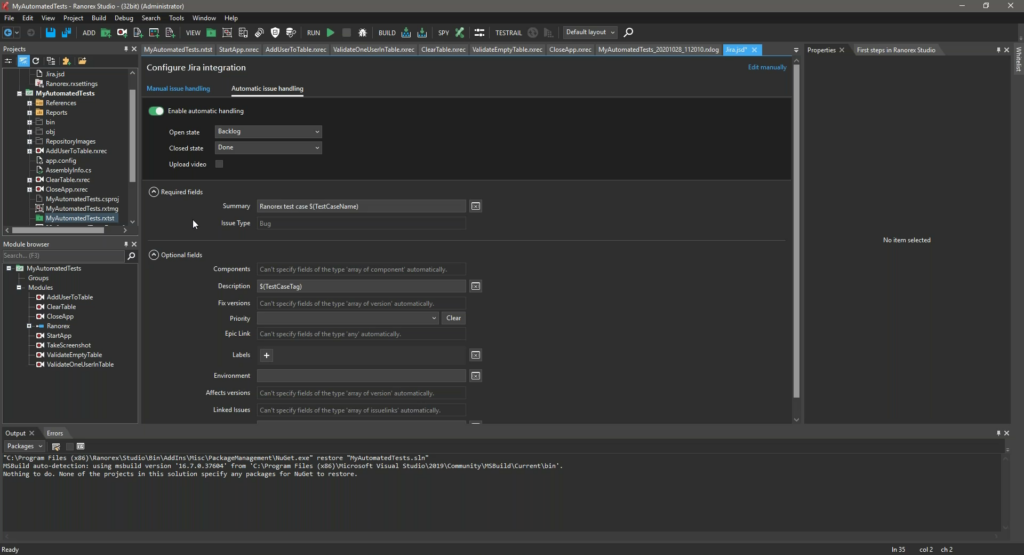This screenshot has width=1024, height=555.
Task: Click the Clear button next to Priority
Action: point(453,318)
